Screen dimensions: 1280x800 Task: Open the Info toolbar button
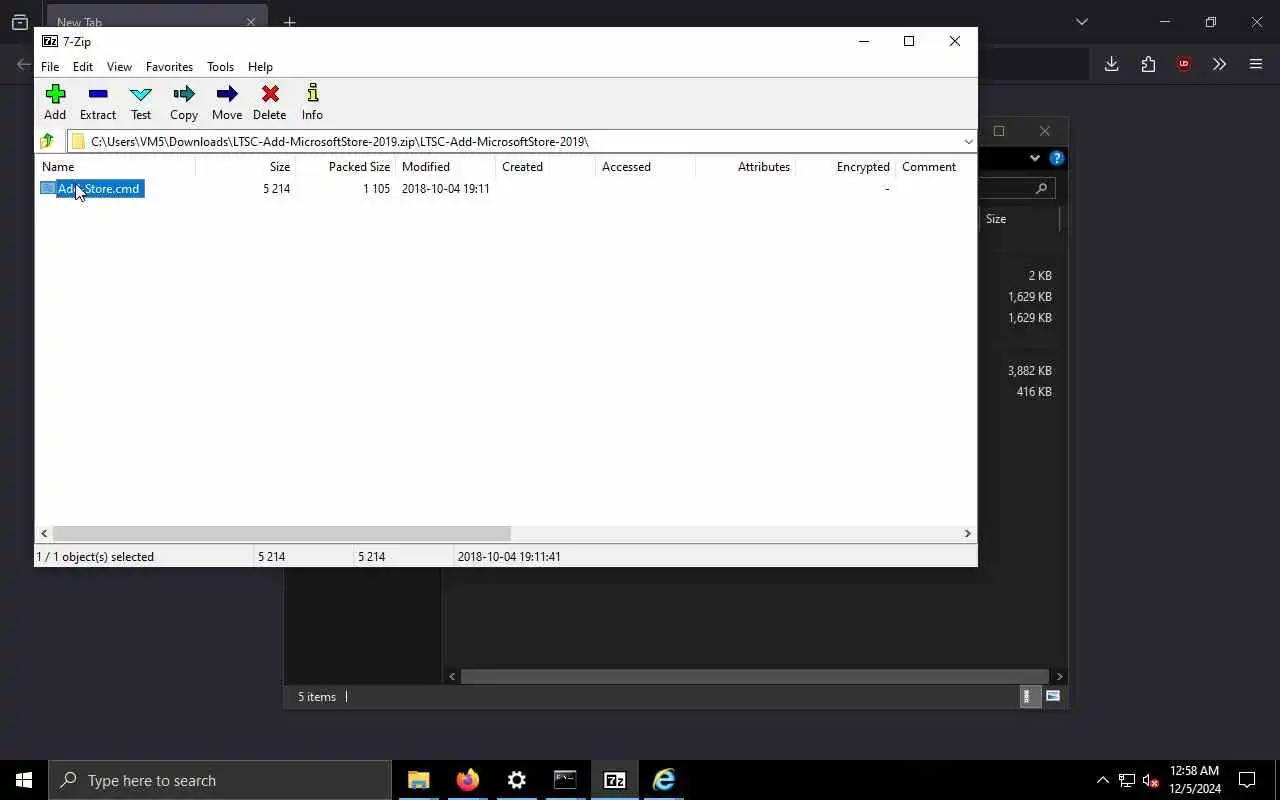click(x=312, y=102)
